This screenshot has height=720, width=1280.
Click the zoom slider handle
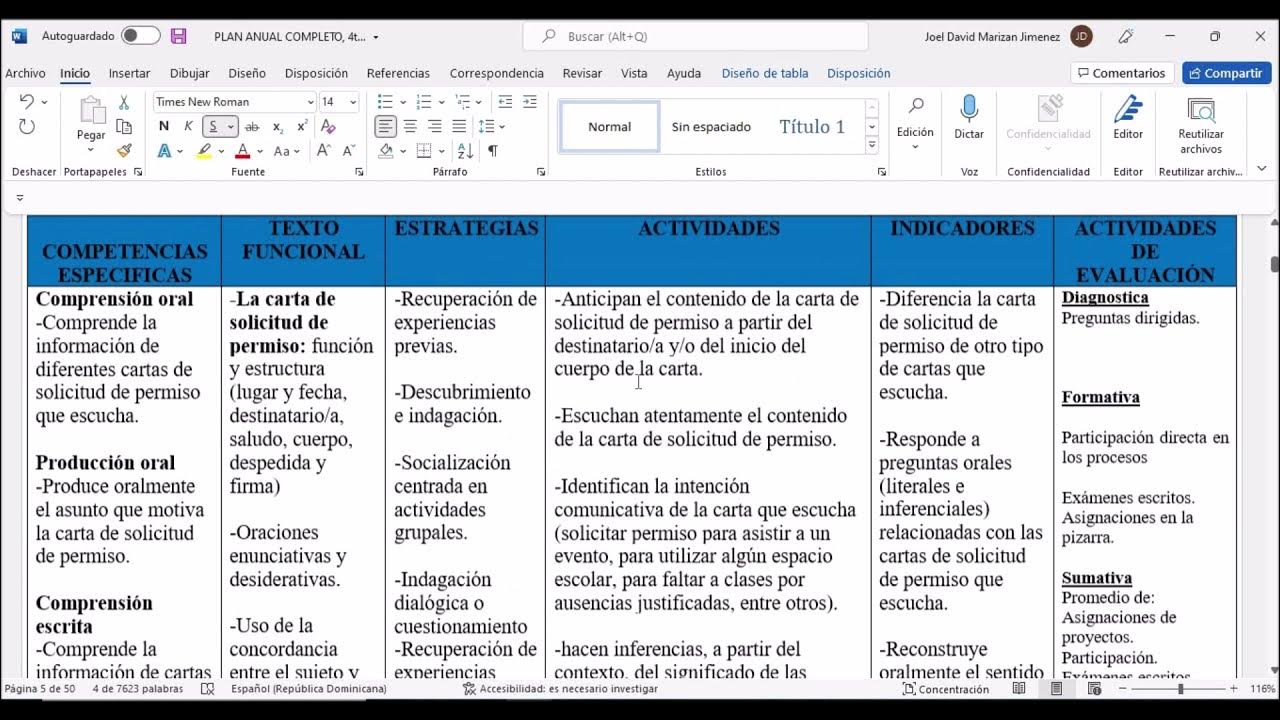[x=1181, y=689]
